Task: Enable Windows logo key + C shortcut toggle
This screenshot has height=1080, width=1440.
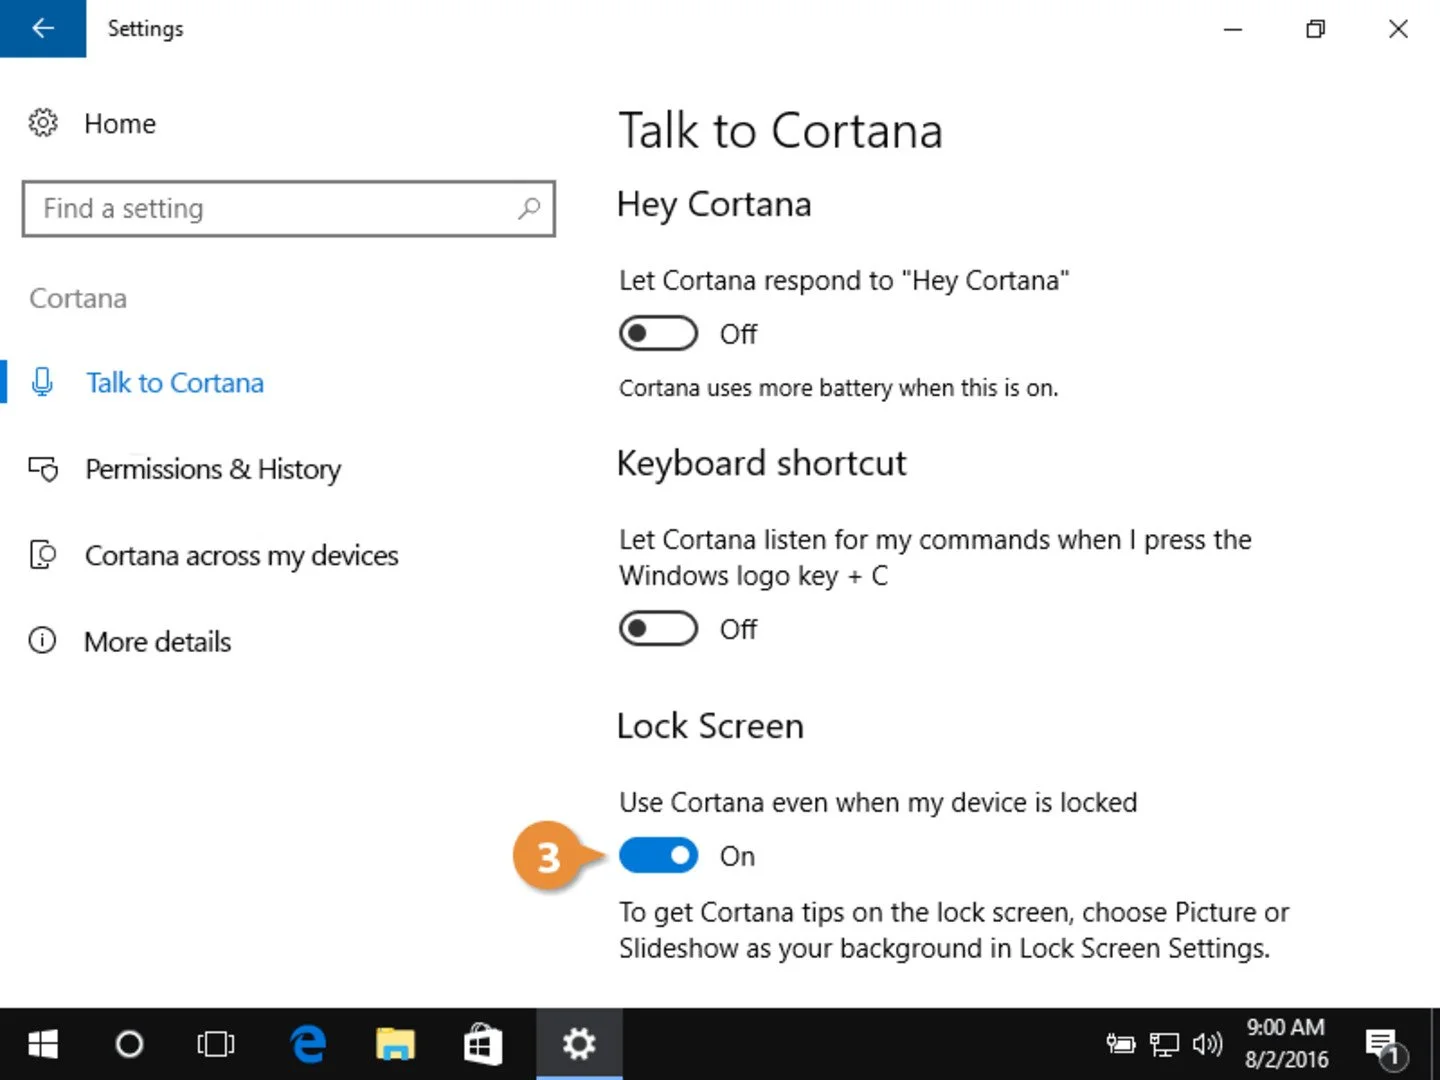Action: click(658, 629)
